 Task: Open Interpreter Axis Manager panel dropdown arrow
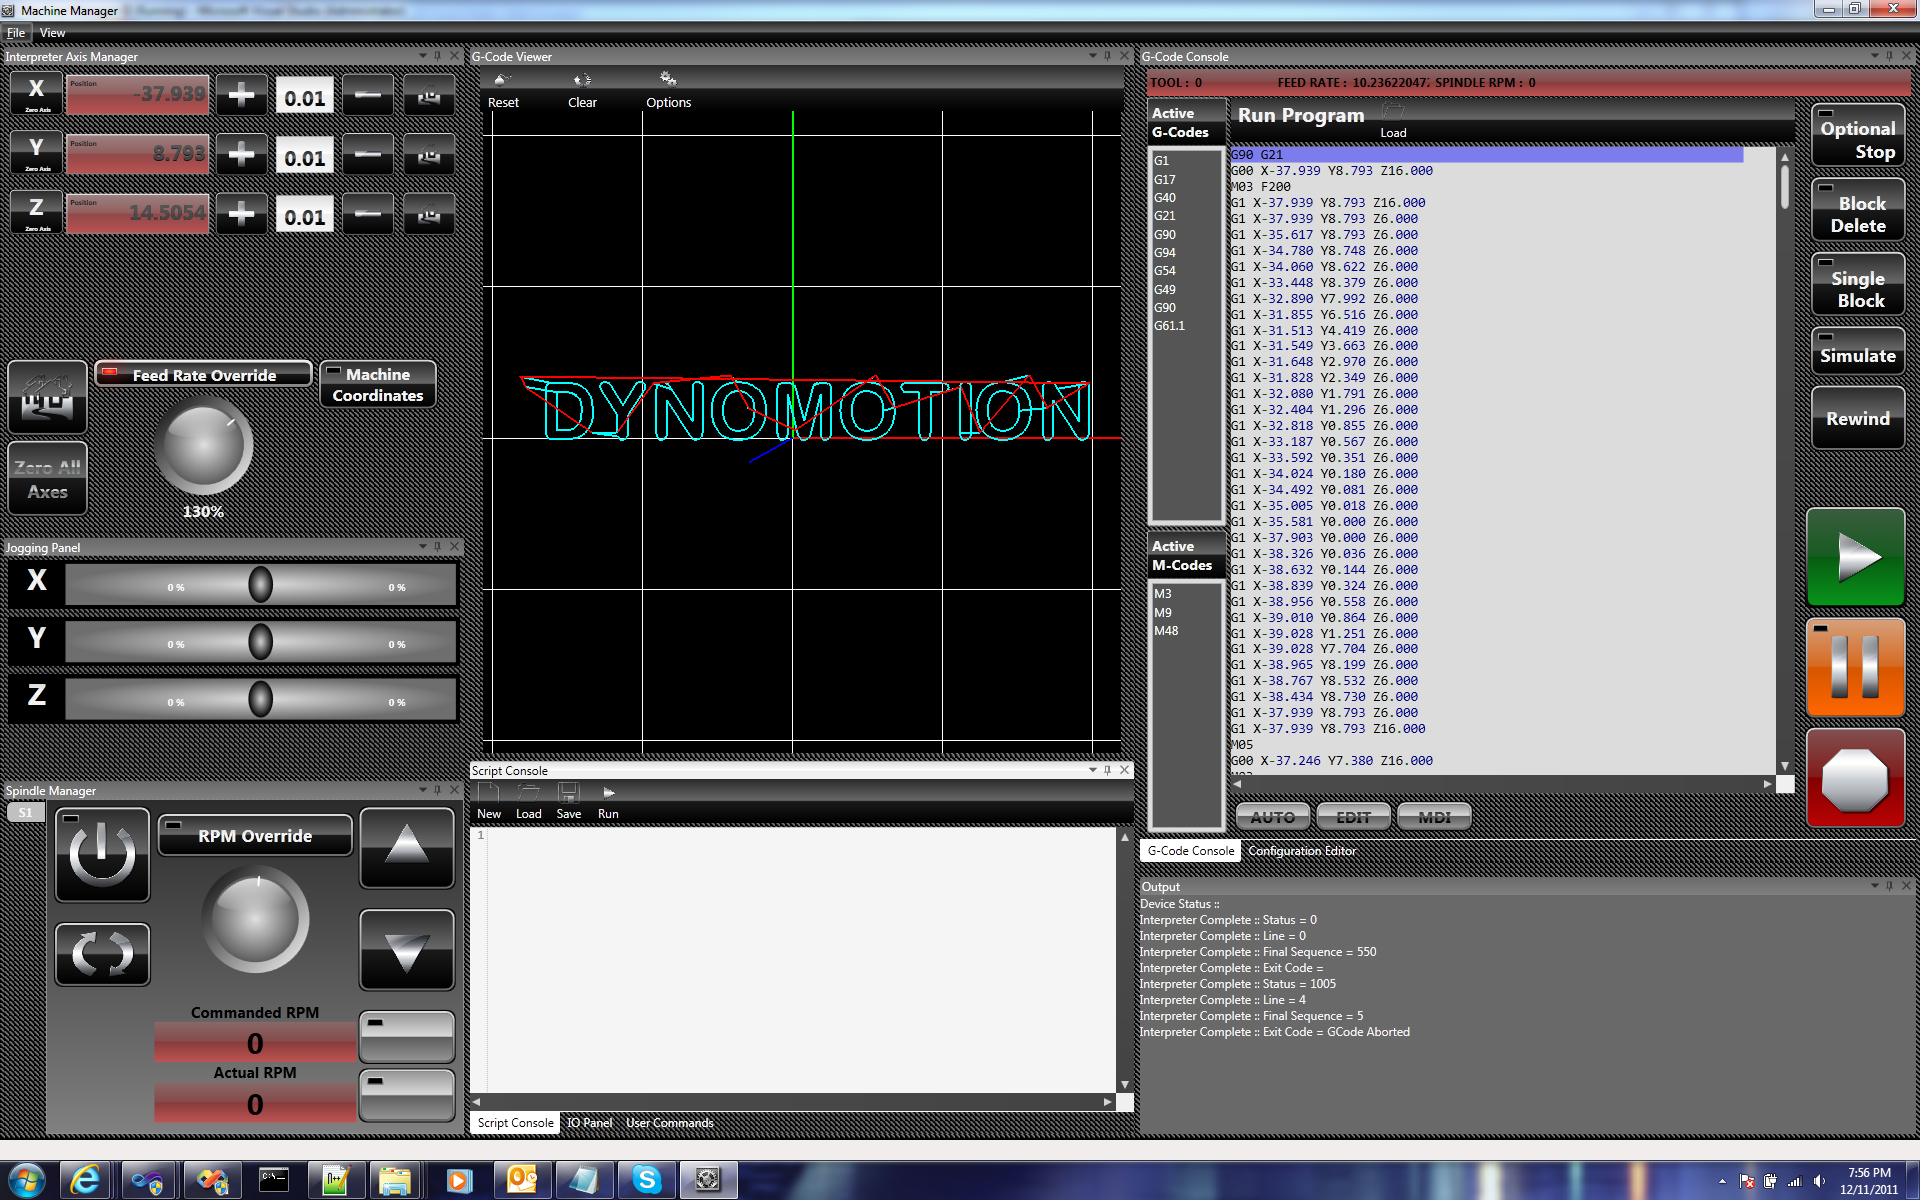pyautogui.click(x=423, y=56)
